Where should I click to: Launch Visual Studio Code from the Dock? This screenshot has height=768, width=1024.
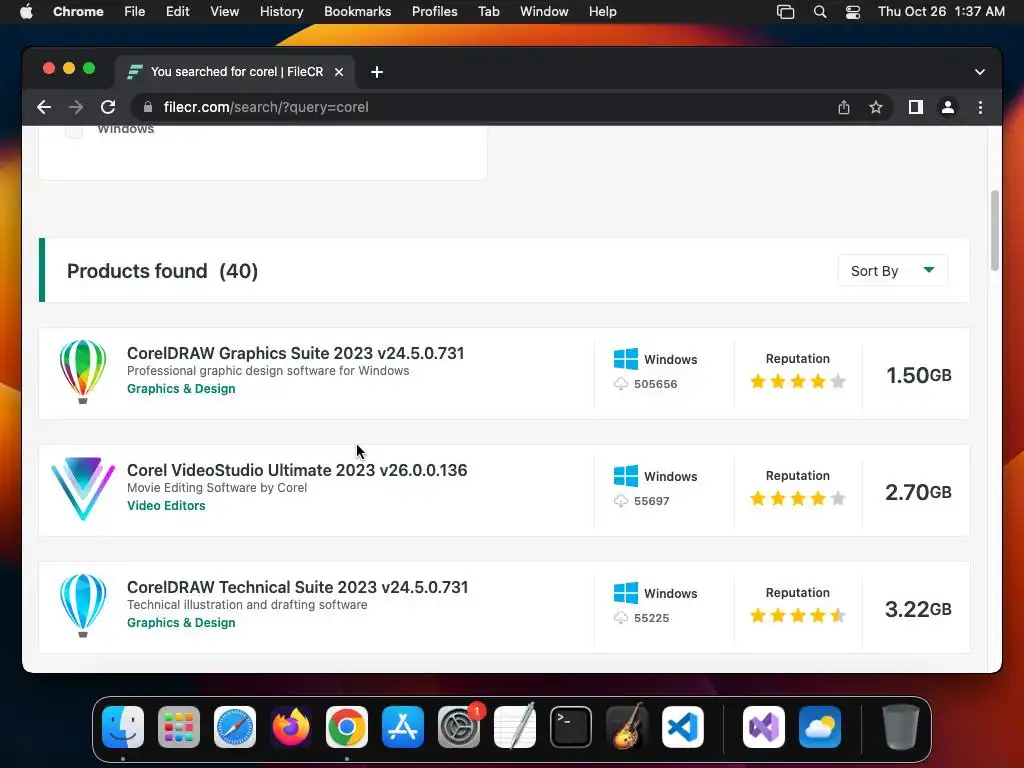[682, 727]
